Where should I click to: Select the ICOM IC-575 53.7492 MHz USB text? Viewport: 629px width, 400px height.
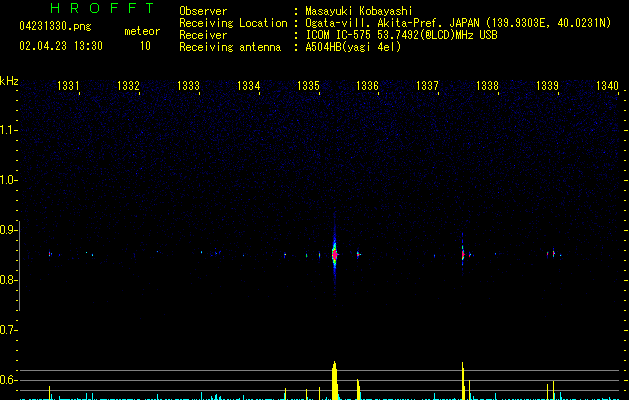point(401,35)
